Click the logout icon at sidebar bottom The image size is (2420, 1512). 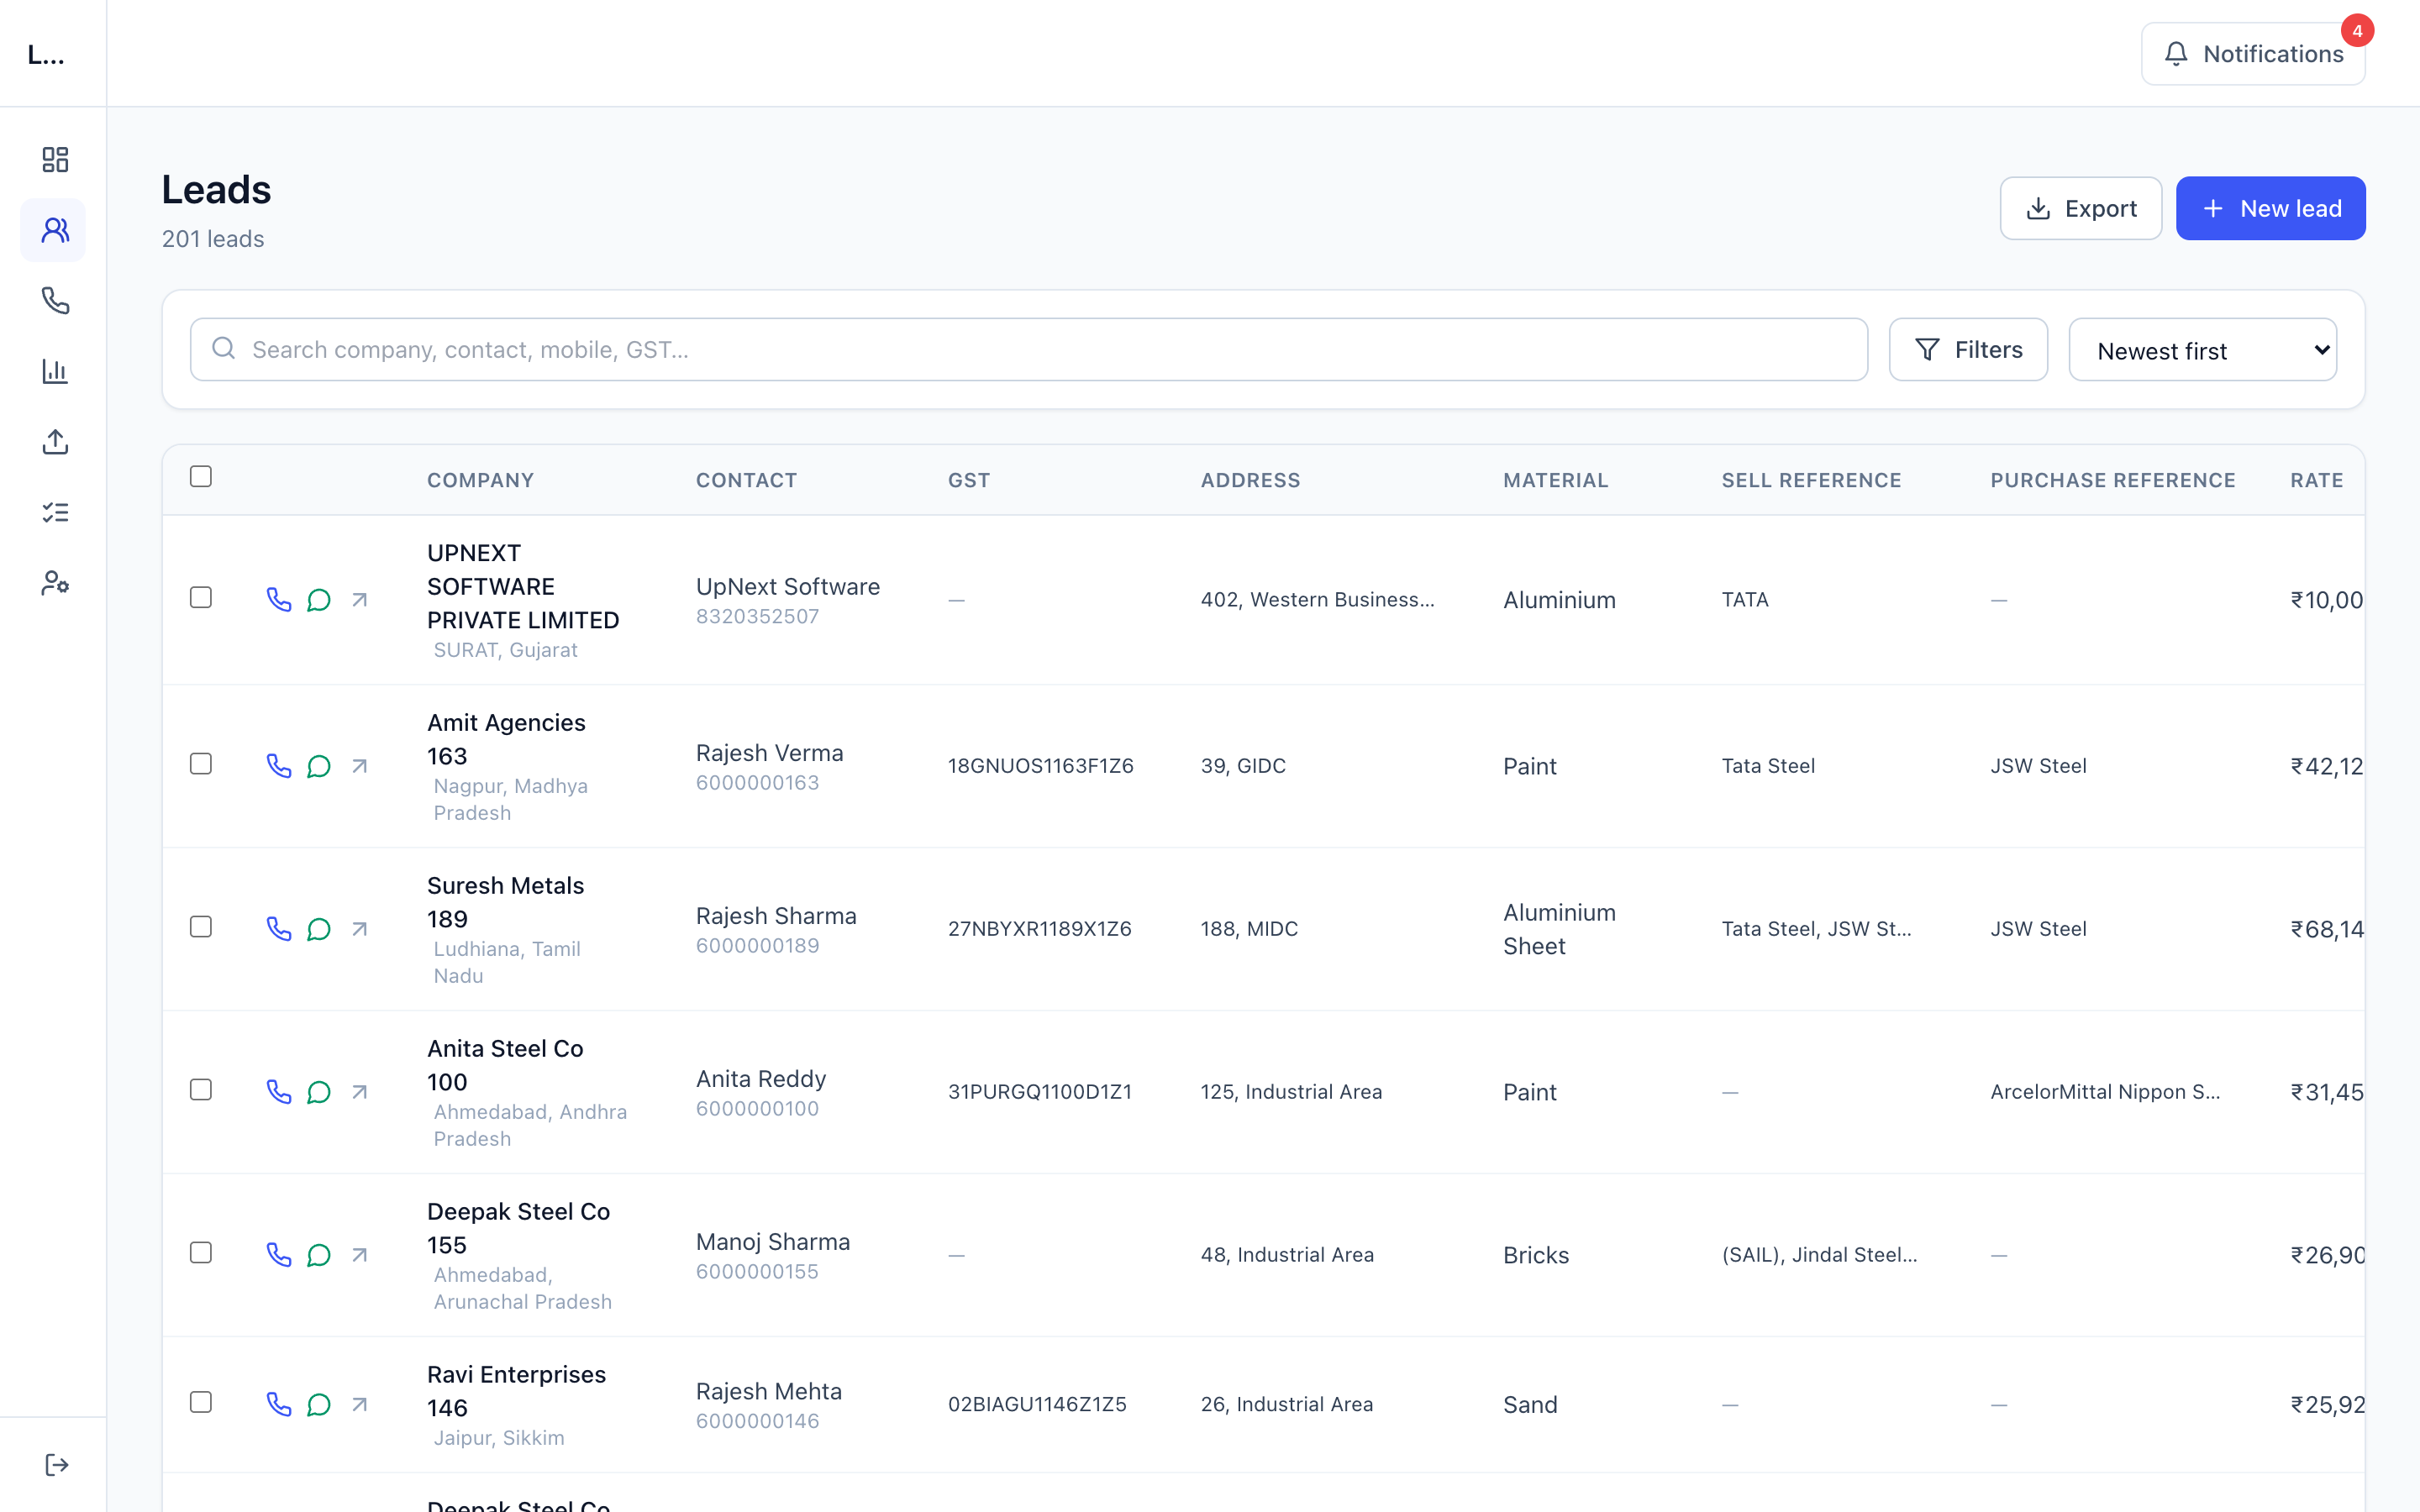tap(56, 1465)
